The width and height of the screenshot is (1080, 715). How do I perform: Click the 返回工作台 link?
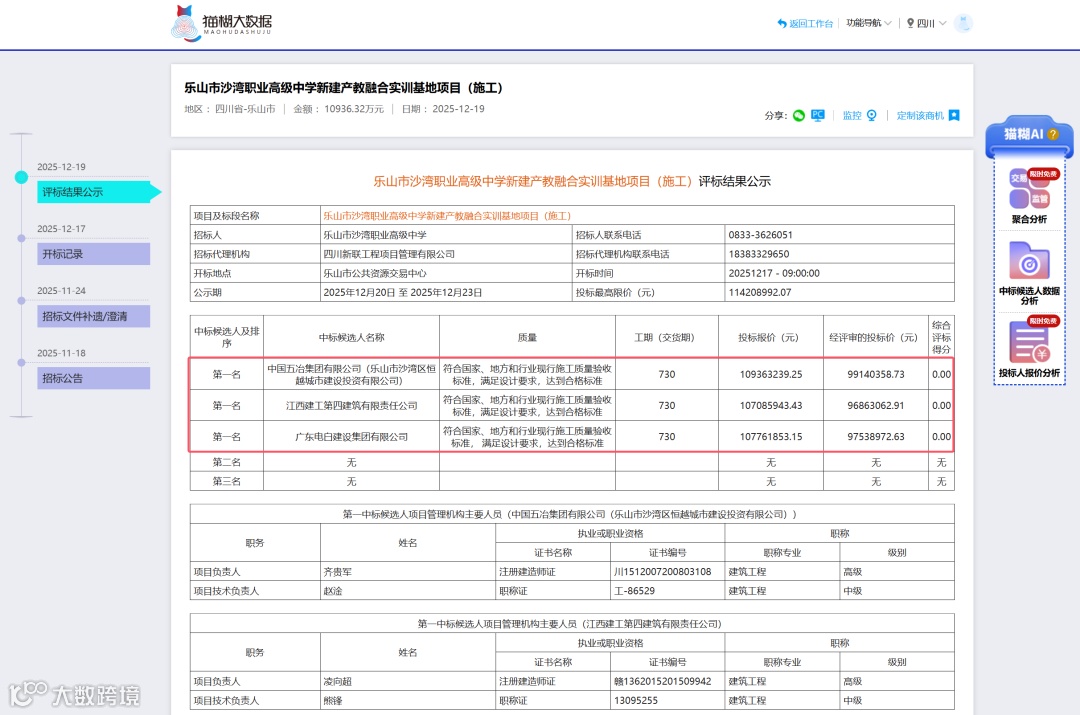point(805,23)
